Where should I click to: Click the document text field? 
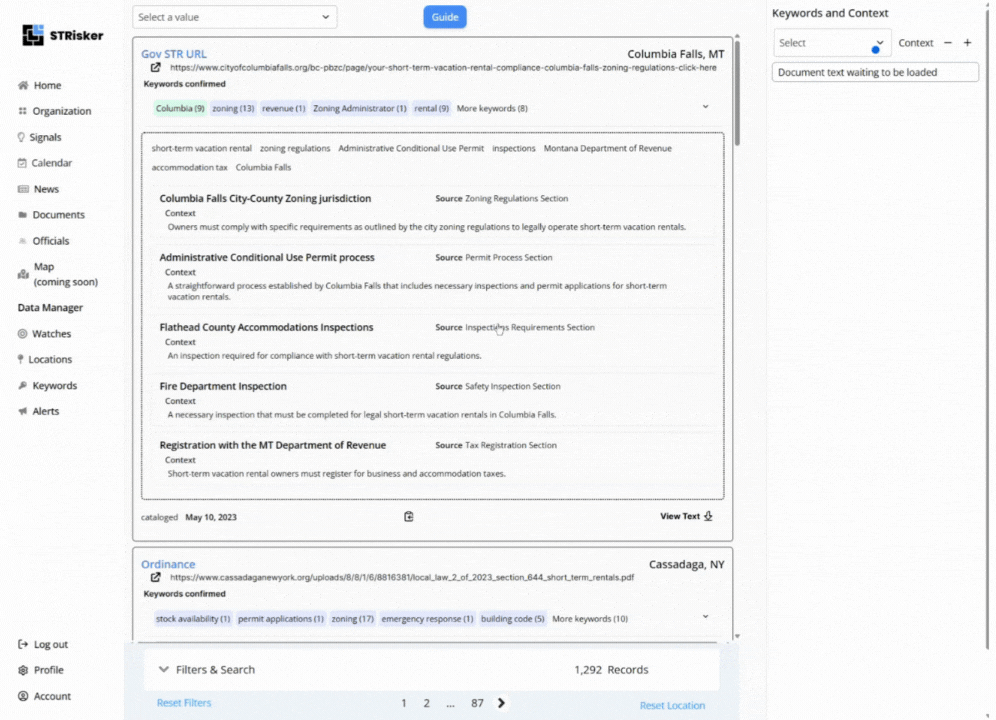(x=875, y=72)
